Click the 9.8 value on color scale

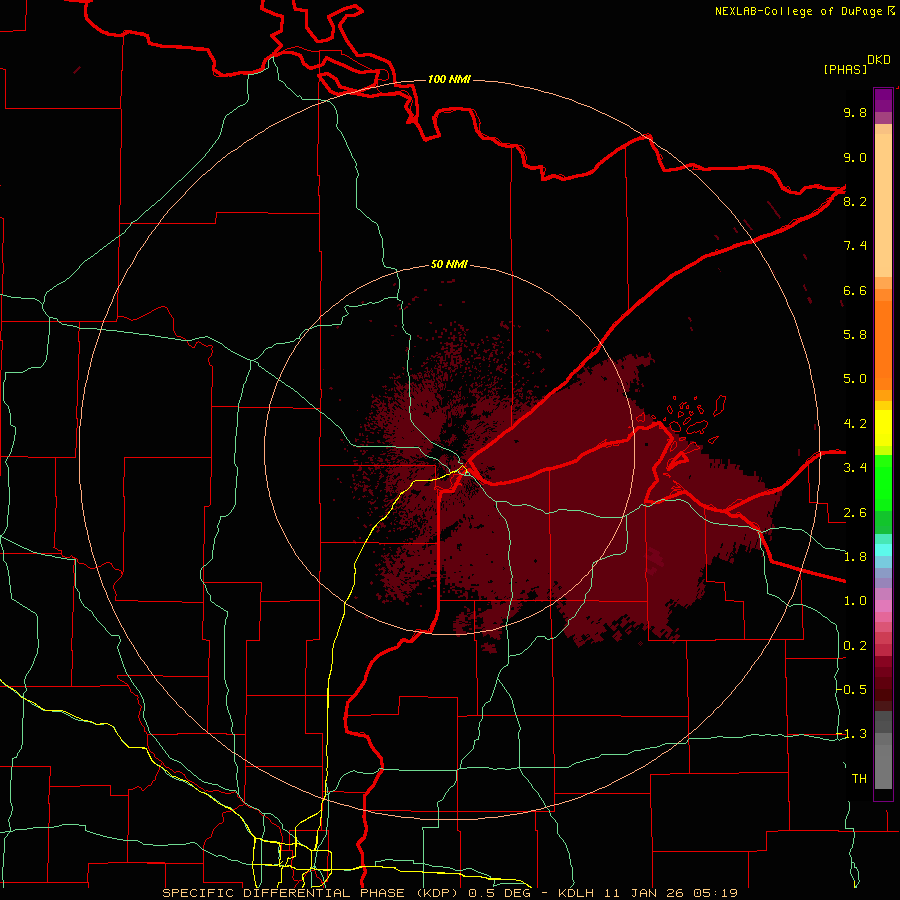point(855,112)
